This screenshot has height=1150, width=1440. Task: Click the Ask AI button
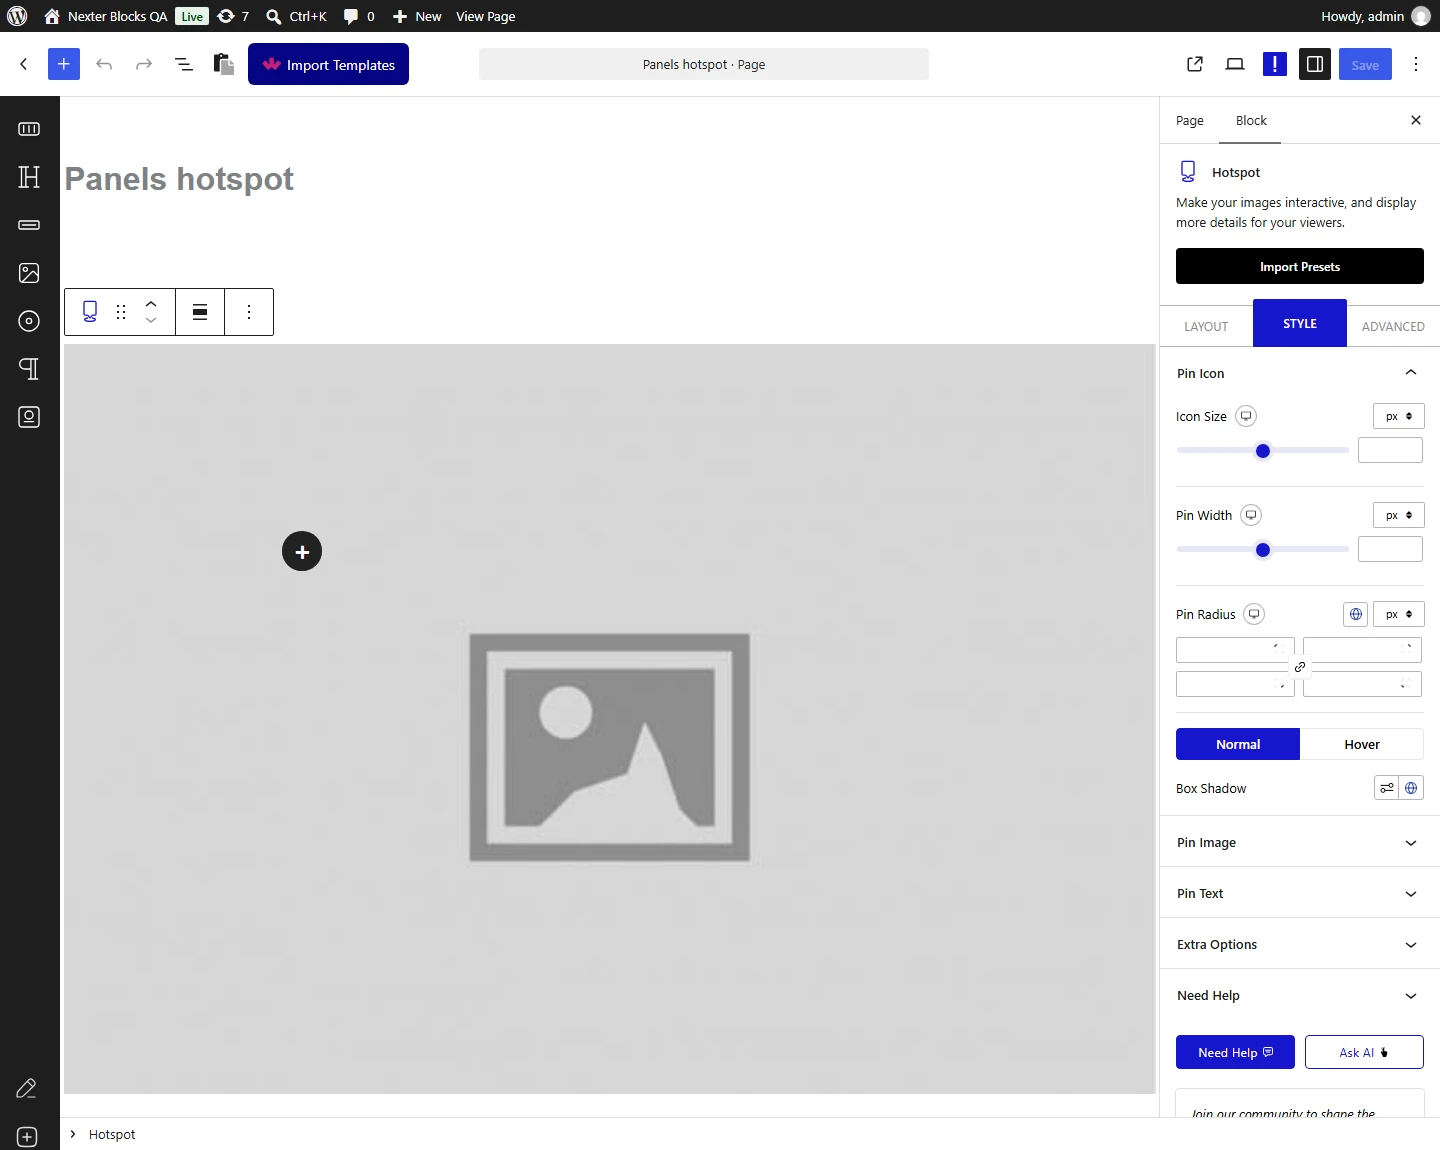tap(1364, 1052)
